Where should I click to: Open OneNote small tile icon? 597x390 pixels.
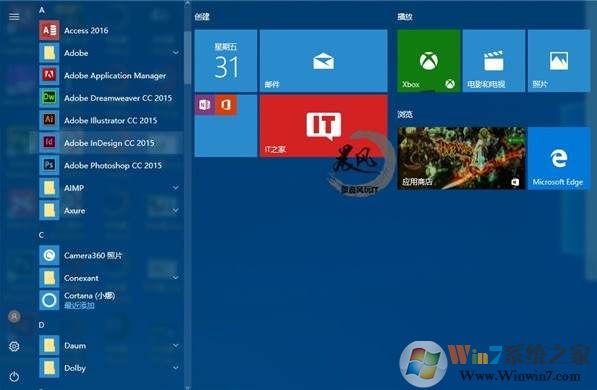tap(205, 105)
